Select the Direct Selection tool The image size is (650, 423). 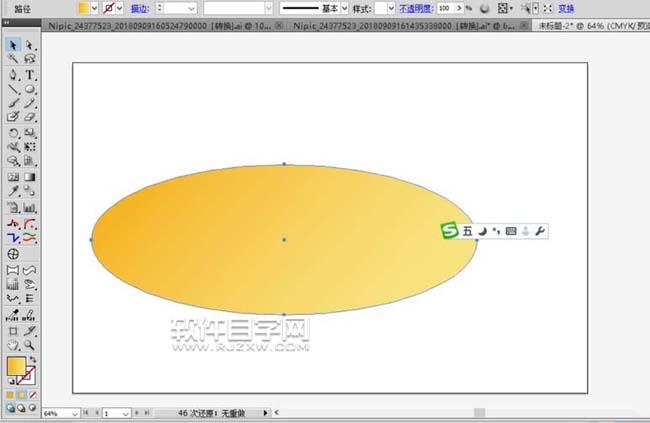(x=29, y=45)
